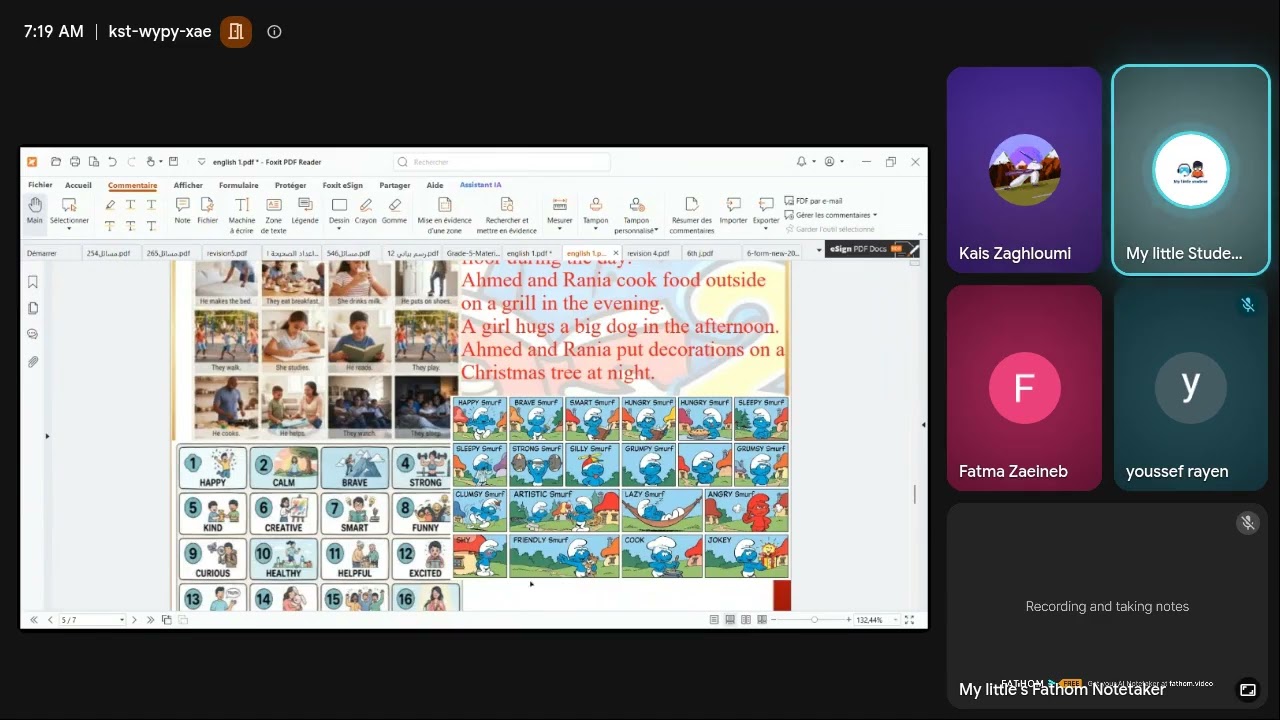Select the Légende callout tool
This screenshot has height=720, width=1280.
[x=305, y=210]
